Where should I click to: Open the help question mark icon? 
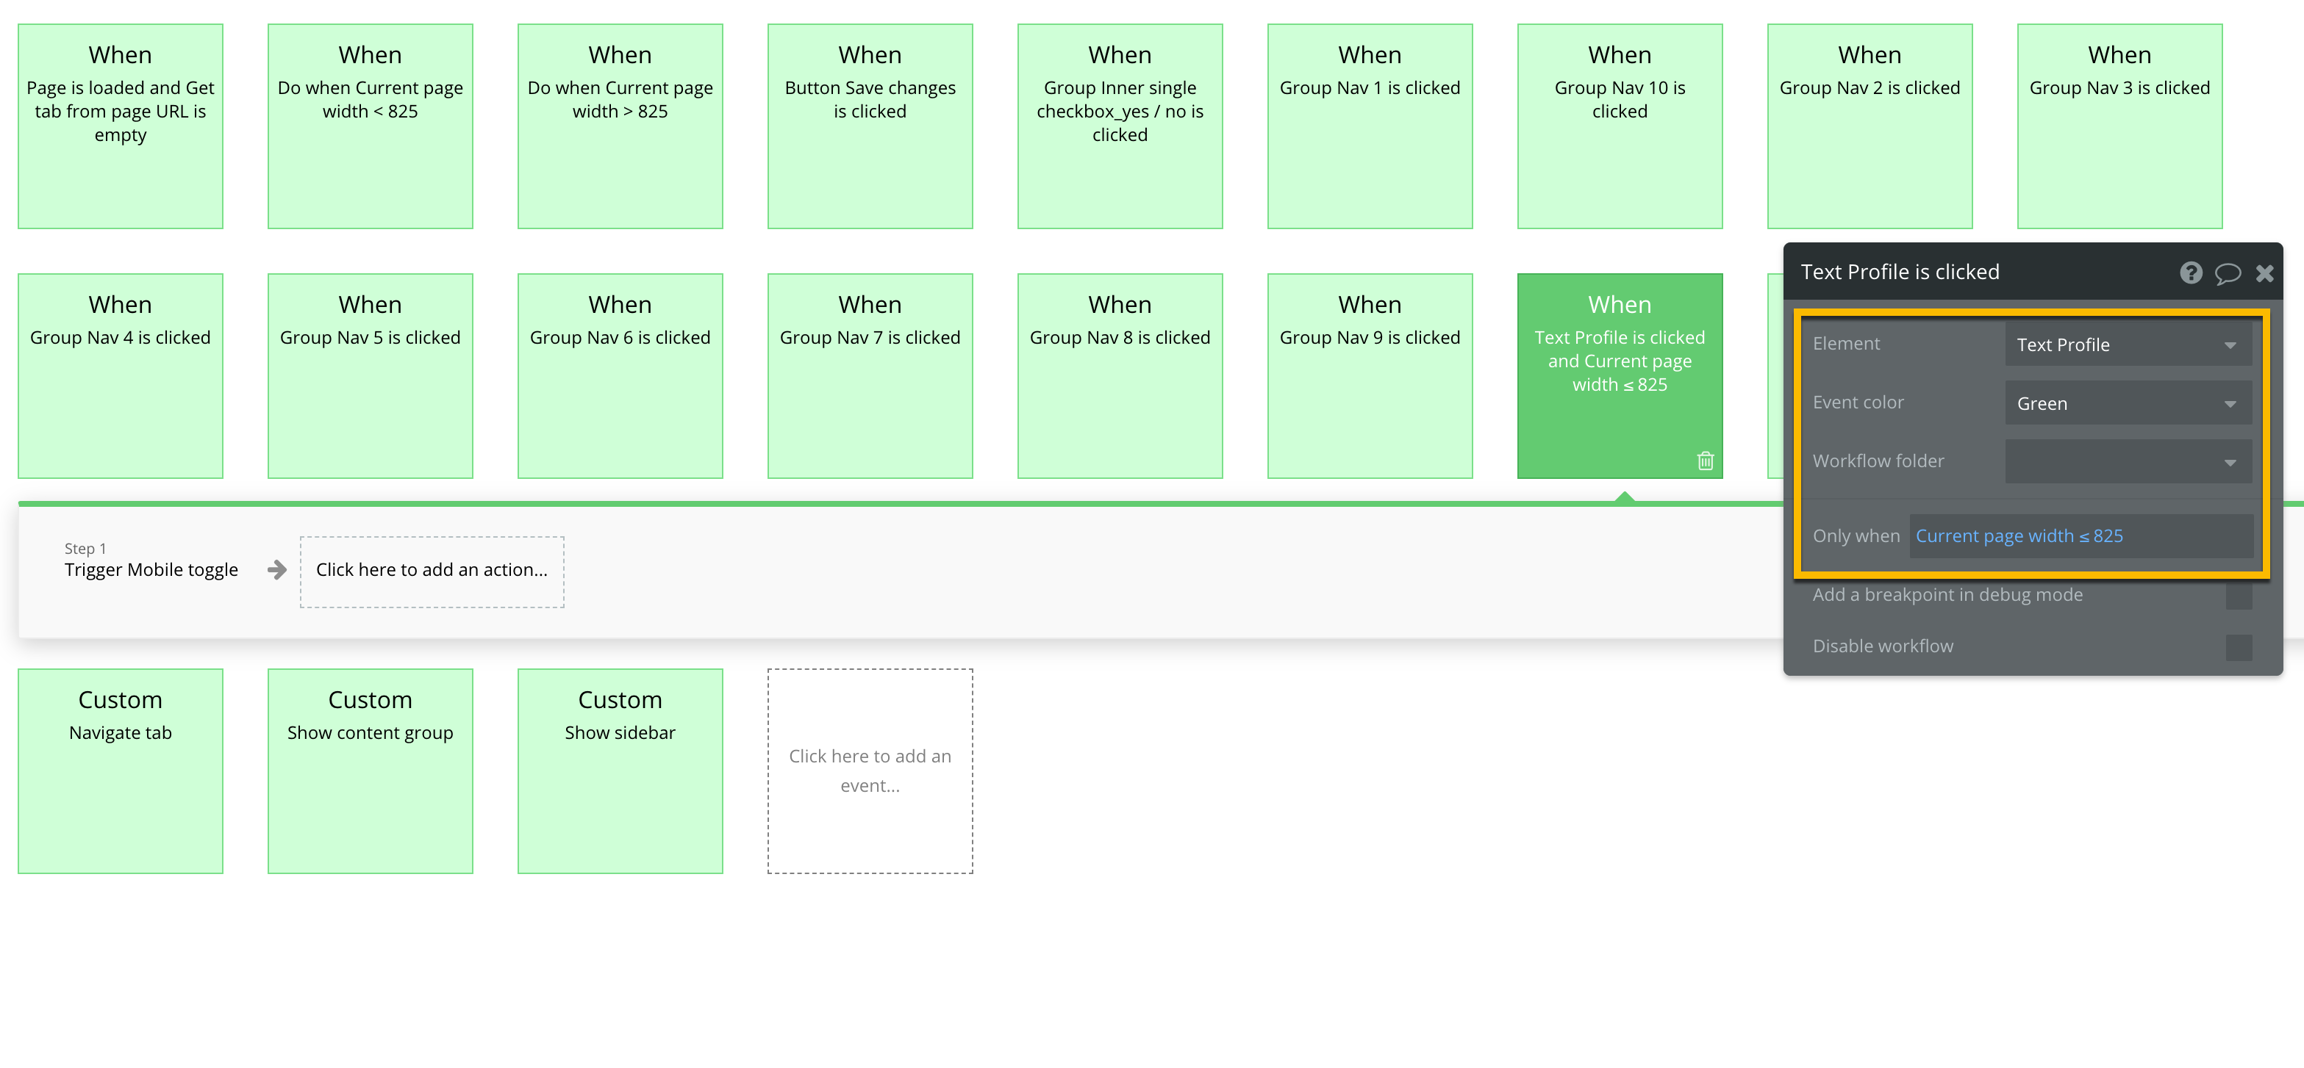coord(2190,273)
